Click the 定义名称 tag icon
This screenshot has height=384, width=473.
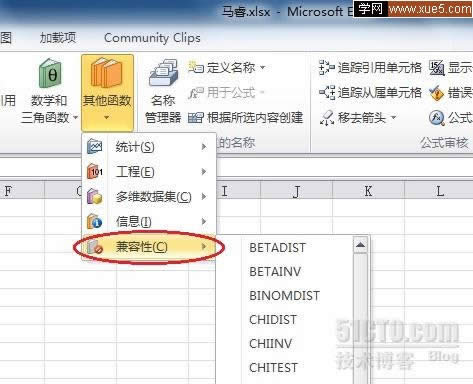[196, 67]
